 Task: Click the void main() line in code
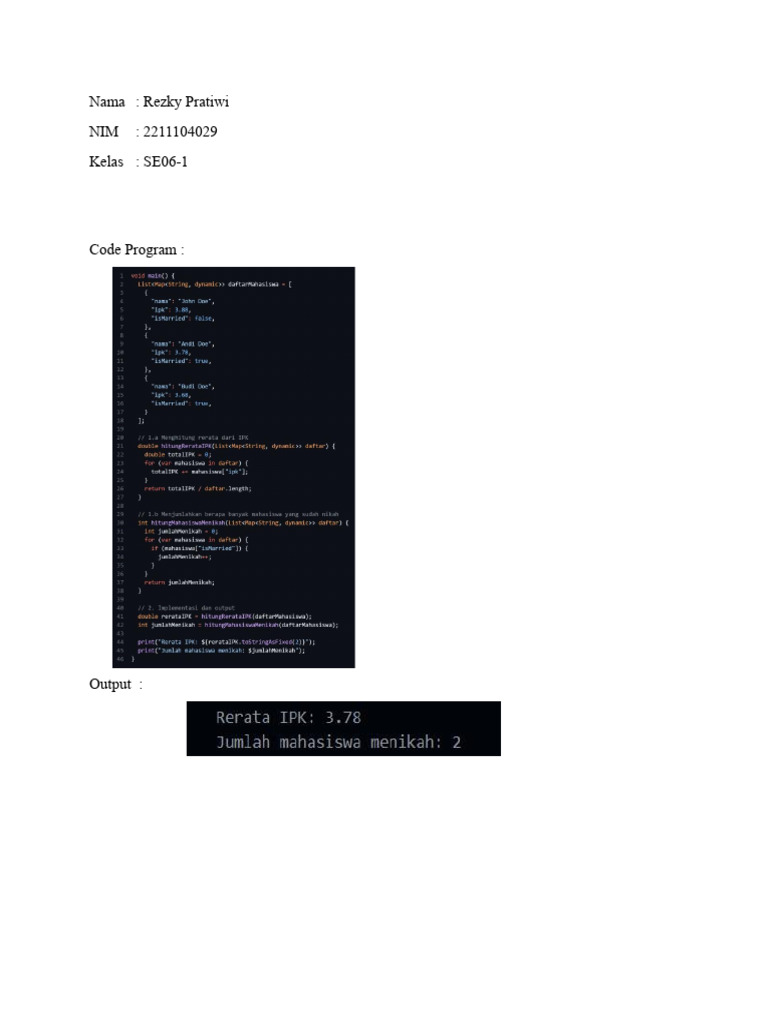153,276
